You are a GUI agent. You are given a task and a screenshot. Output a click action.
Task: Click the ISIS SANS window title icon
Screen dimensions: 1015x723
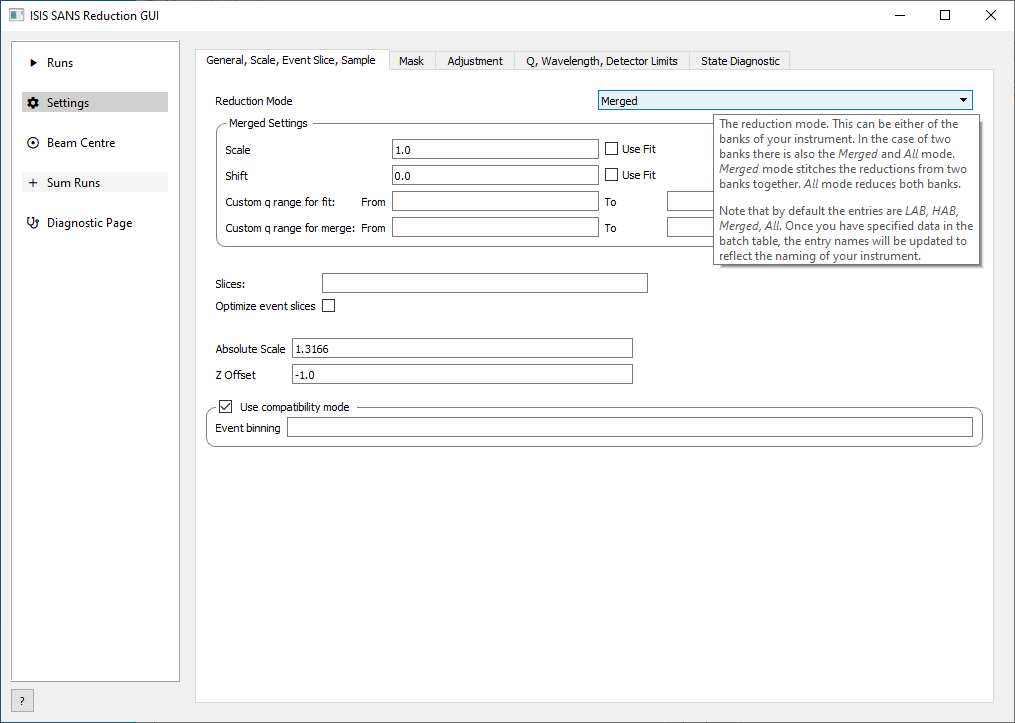tap(17, 15)
